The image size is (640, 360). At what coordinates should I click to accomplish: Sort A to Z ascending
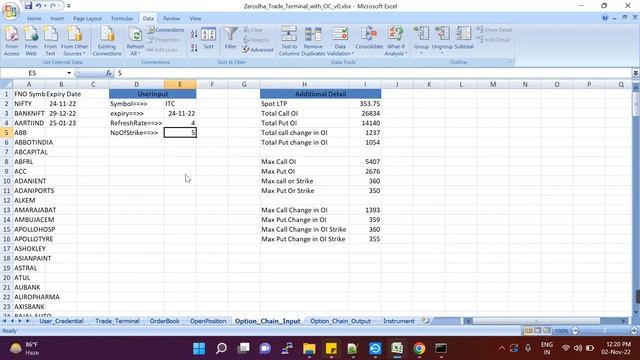(x=194, y=35)
